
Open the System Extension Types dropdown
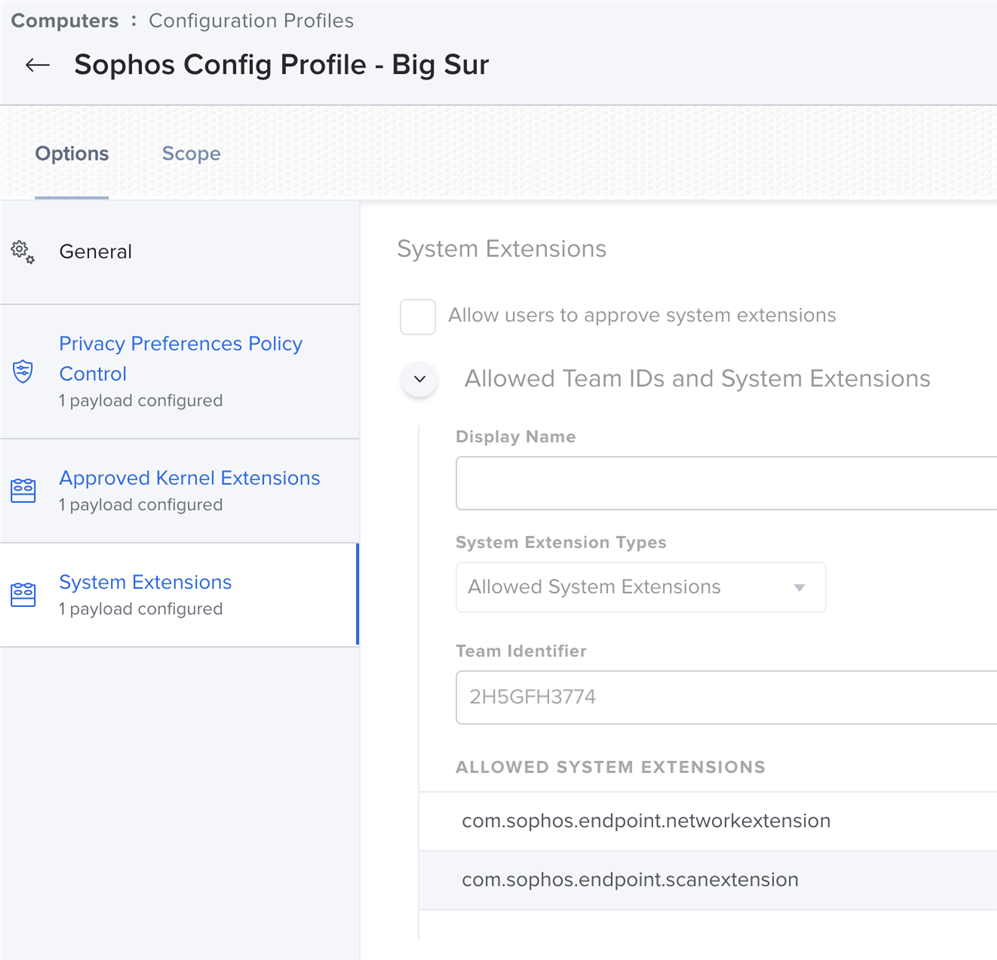[x=641, y=587]
